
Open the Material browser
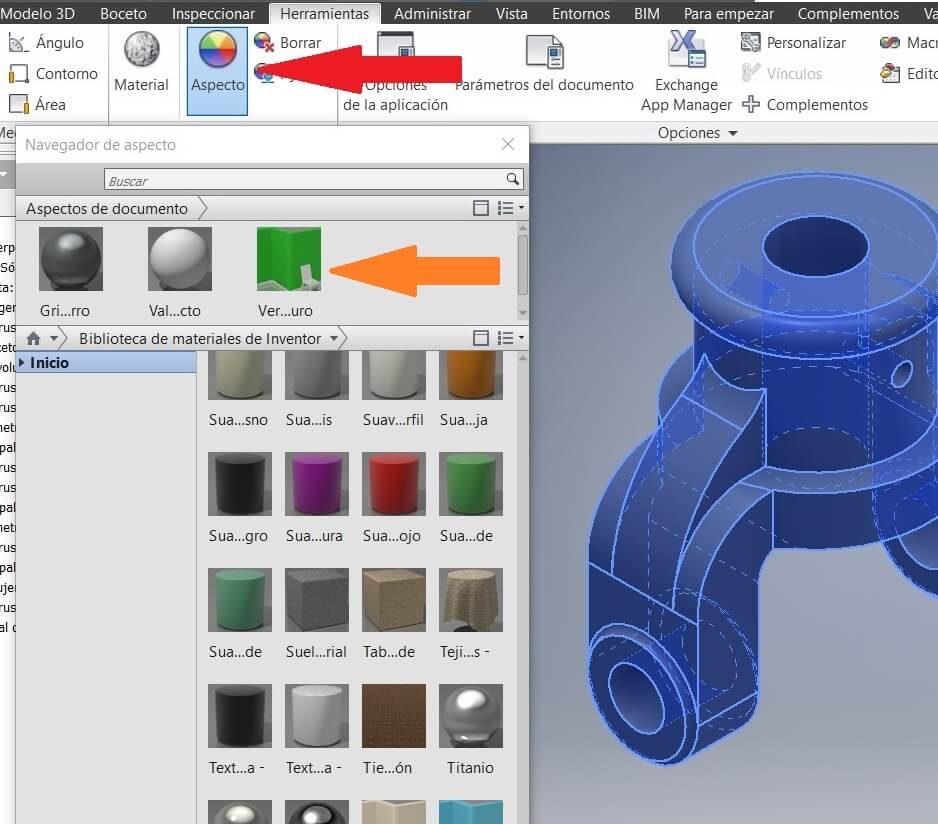pos(141,62)
